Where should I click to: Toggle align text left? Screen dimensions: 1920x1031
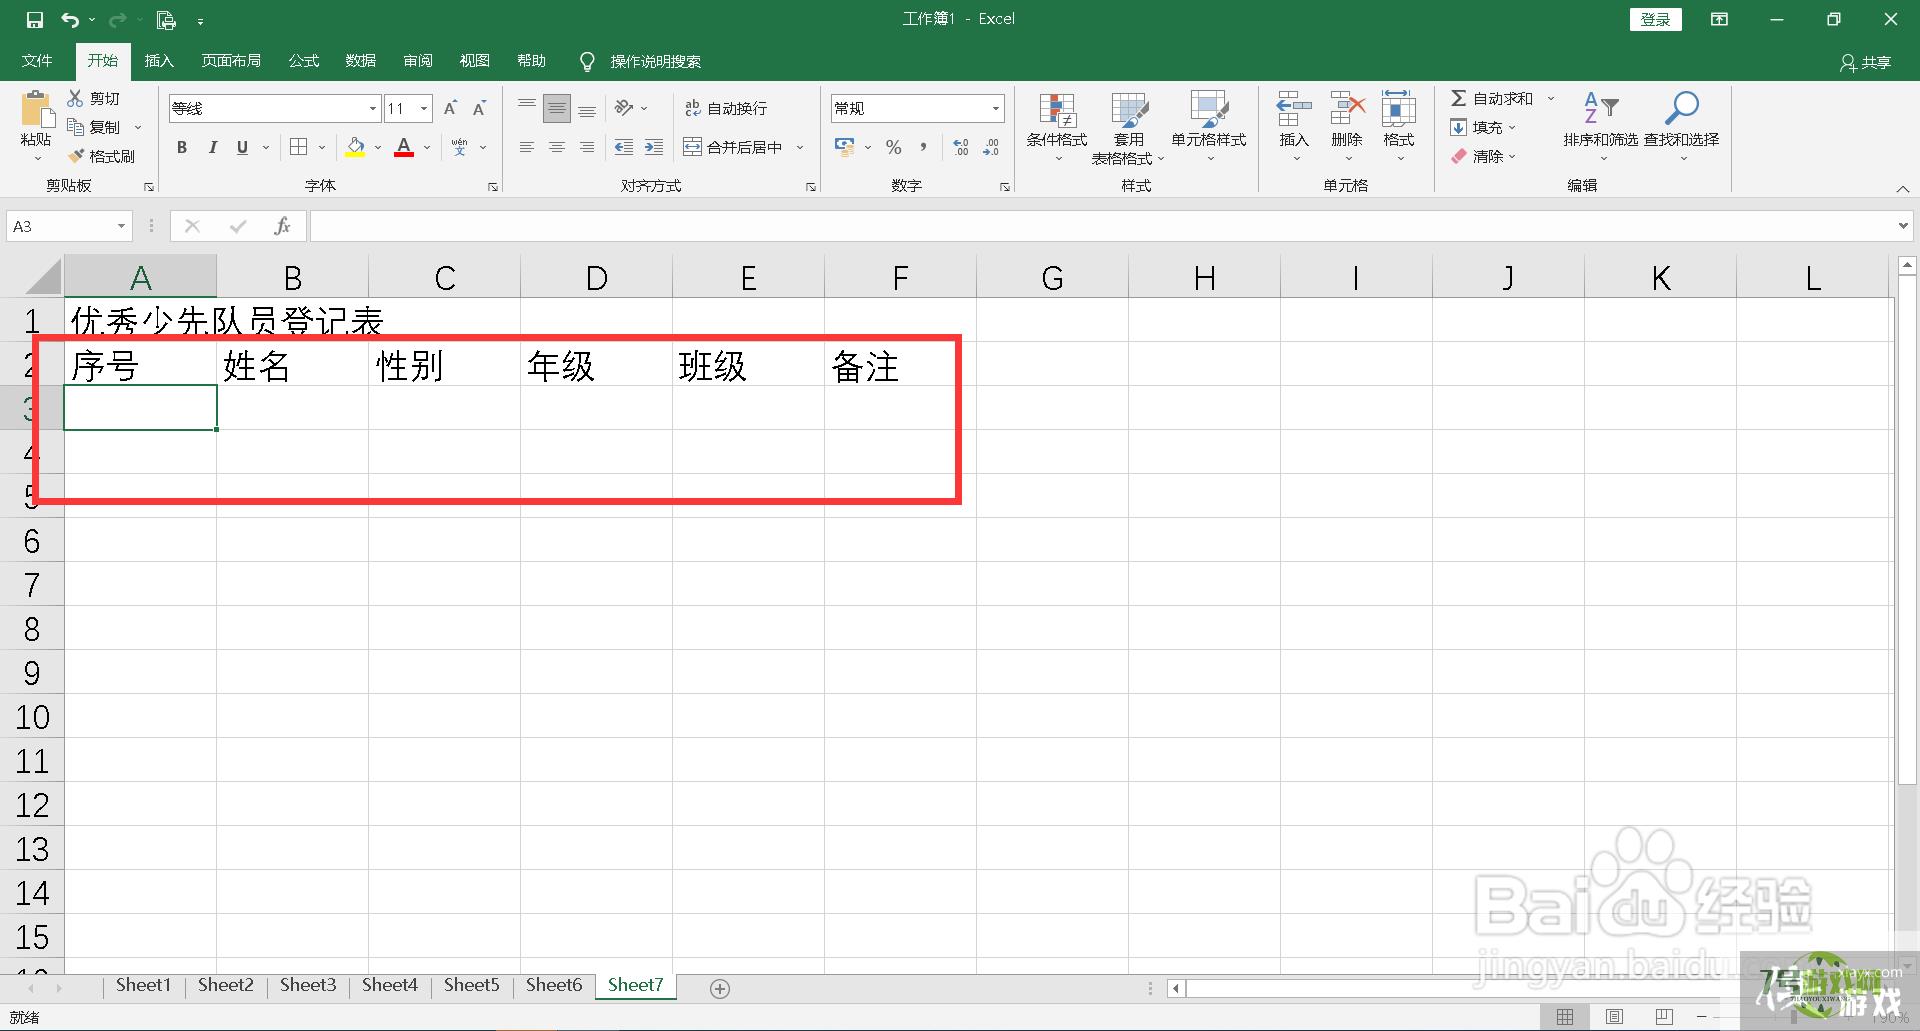point(527,147)
